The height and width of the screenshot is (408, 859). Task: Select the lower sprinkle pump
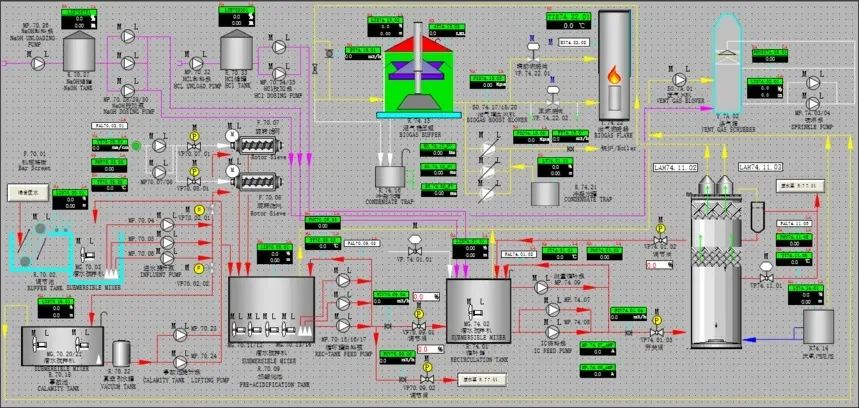(813, 103)
